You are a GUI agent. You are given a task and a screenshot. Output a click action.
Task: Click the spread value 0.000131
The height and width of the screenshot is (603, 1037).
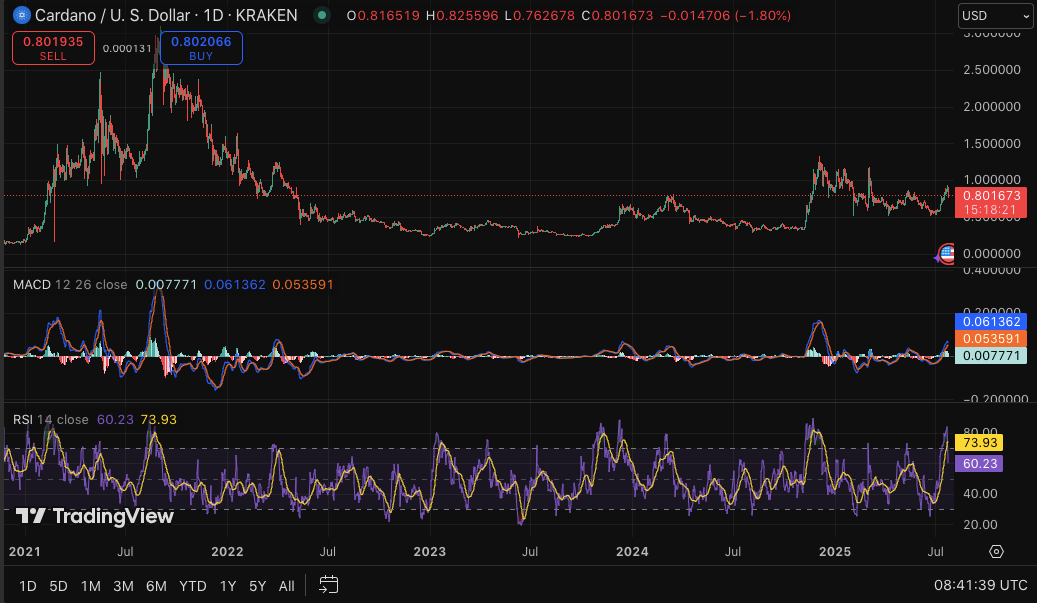127,48
